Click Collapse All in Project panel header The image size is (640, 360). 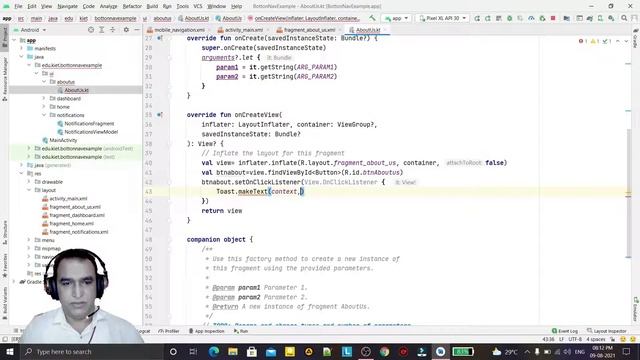(x=113, y=30)
